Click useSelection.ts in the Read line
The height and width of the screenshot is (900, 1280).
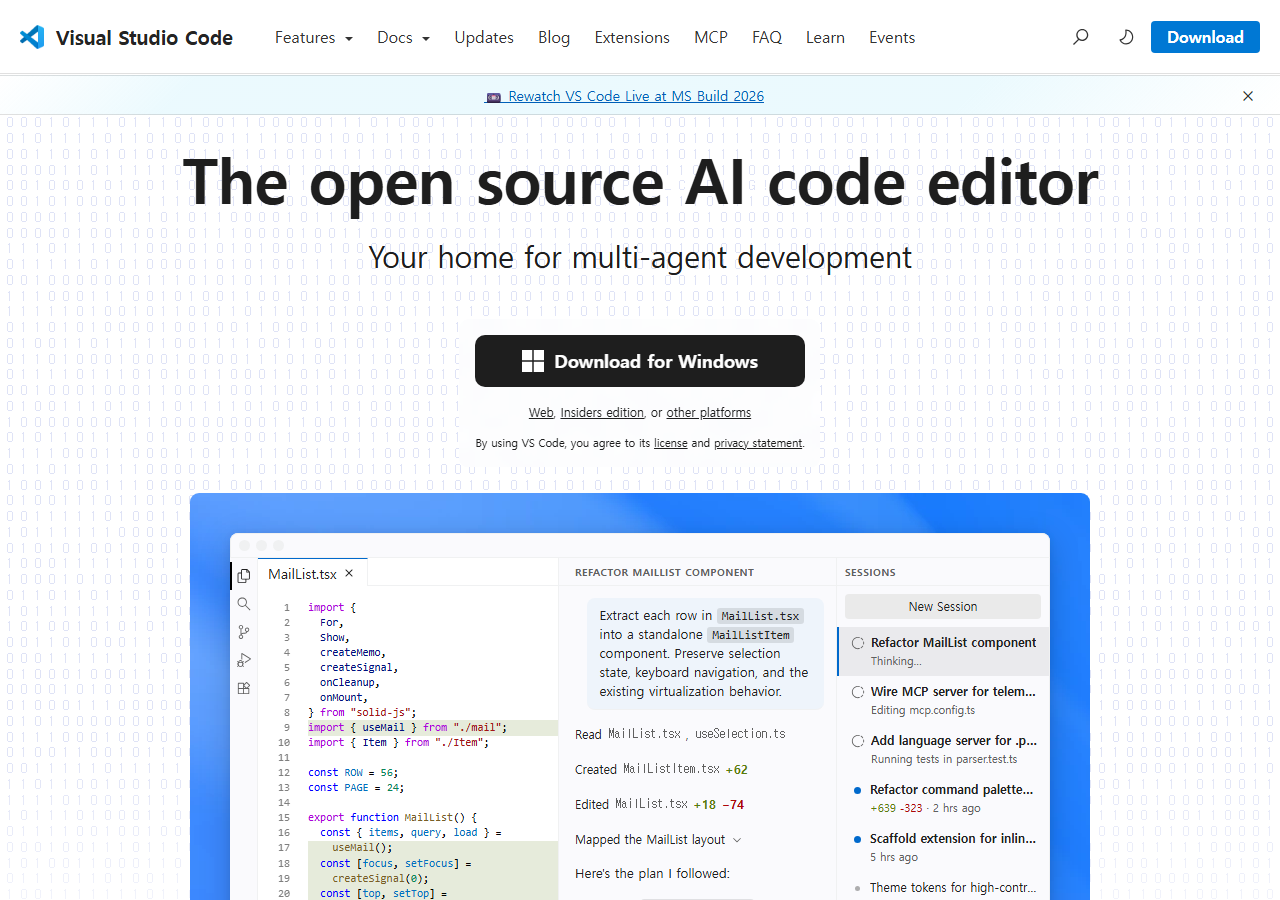click(x=740, y=734)
